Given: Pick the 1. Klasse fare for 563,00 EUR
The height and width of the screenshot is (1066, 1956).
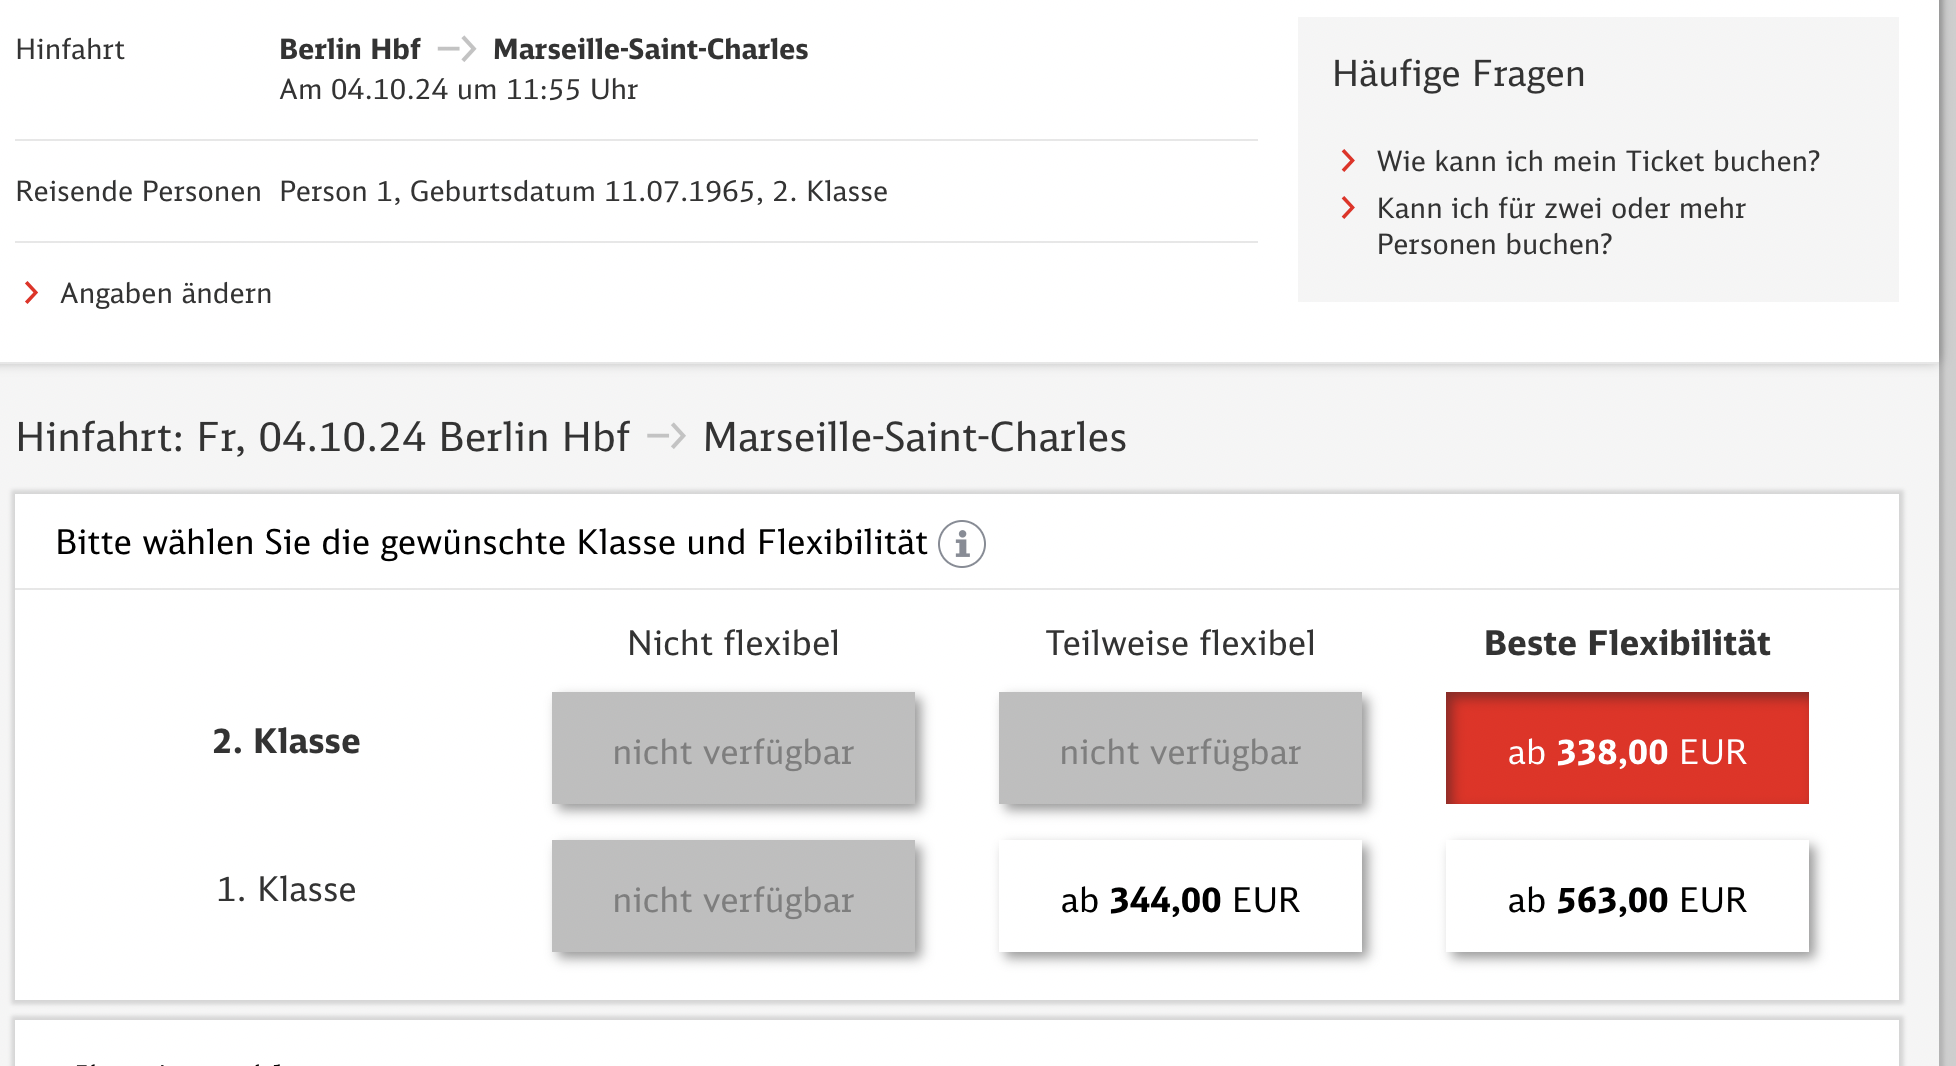Looking at the screenshot, I should click(x=1627, y=897).
